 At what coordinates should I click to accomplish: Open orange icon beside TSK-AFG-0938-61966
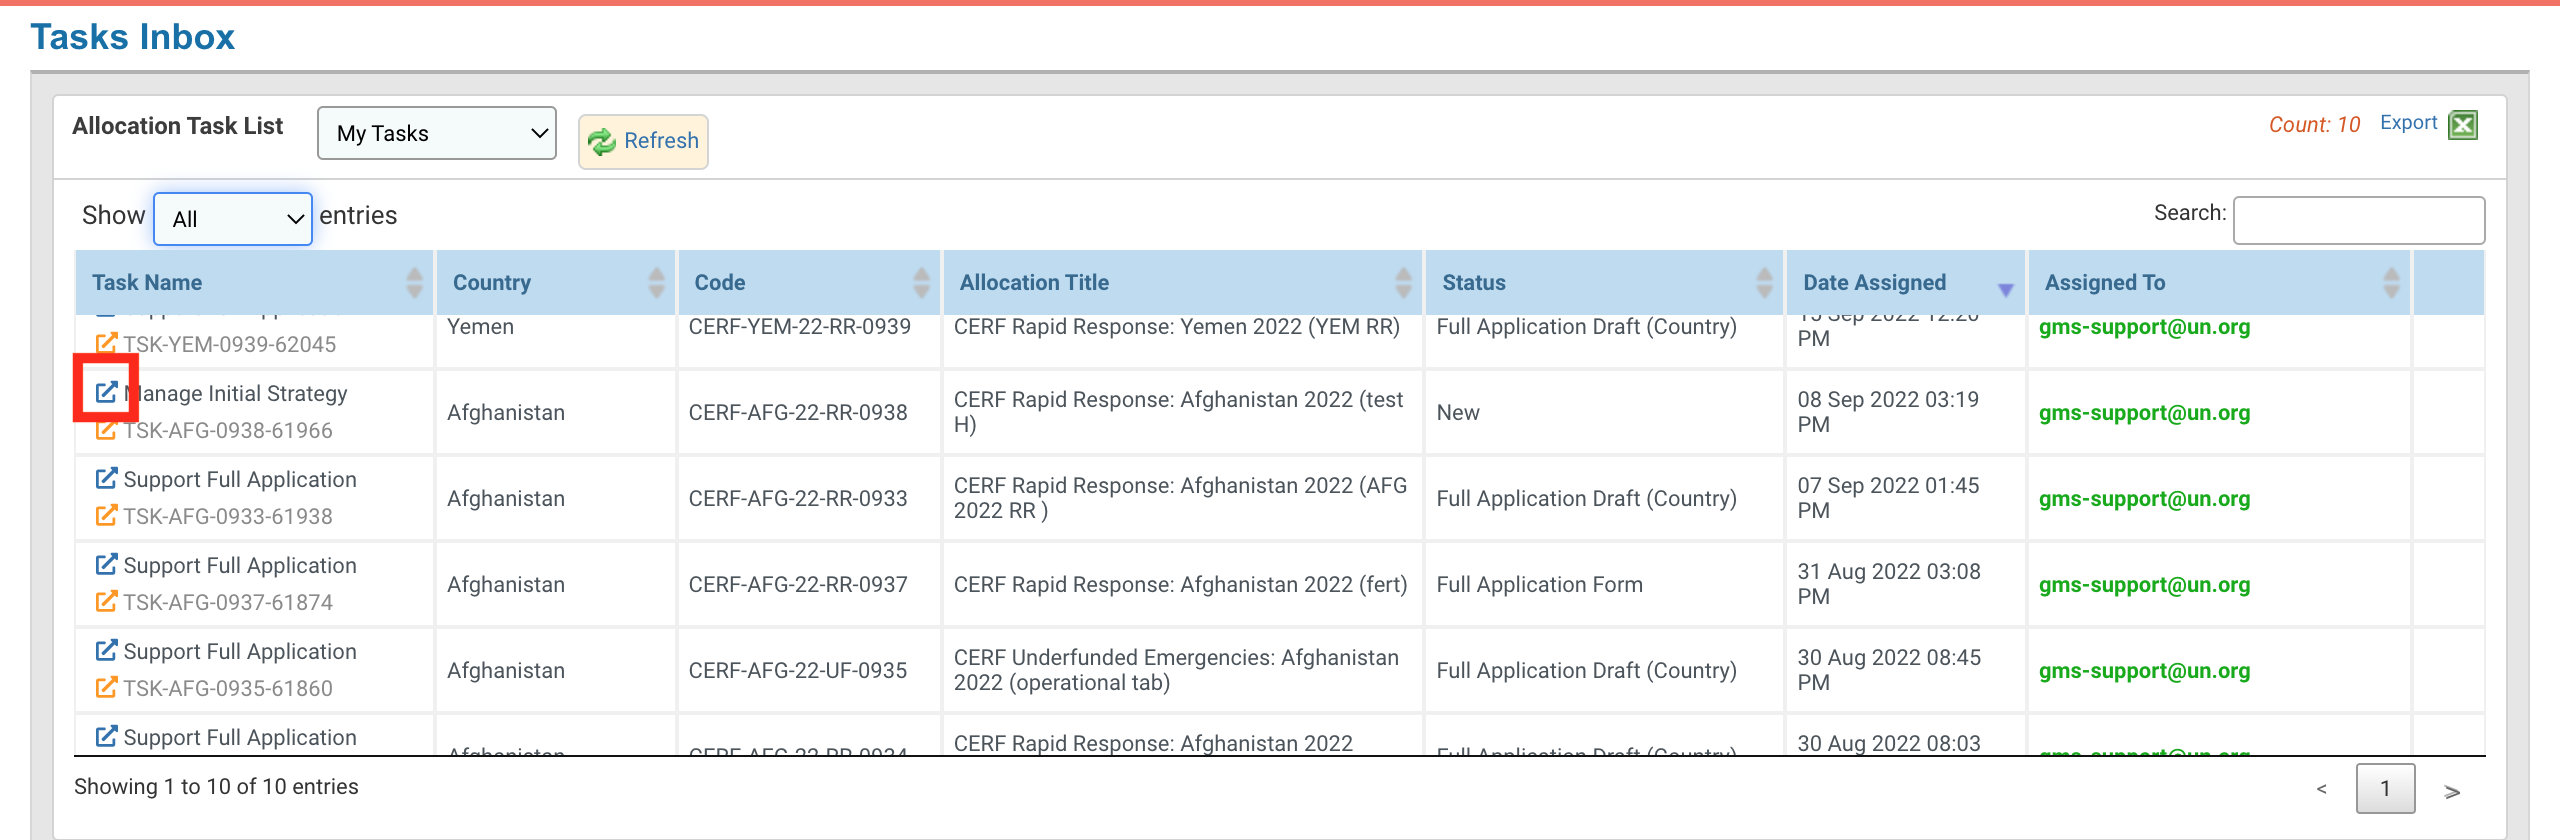pyautogui.click(x=106, y=431)
